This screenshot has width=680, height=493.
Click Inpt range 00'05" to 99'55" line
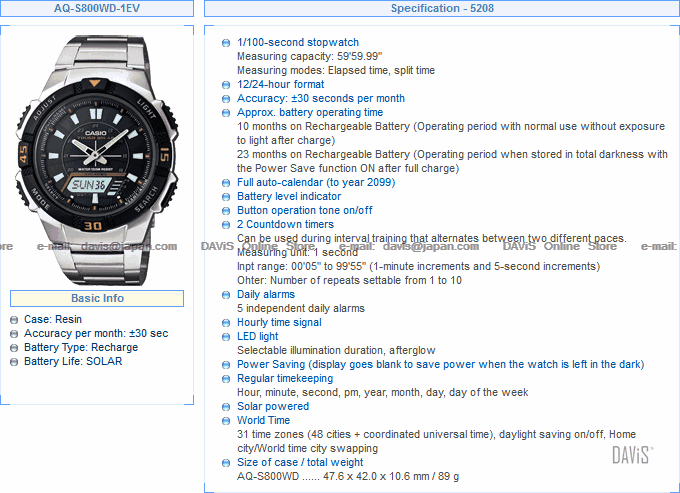[x=418, y=266]
